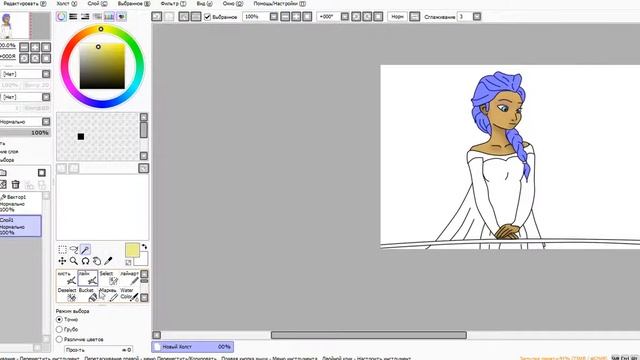The height and width of the screenshot is (360, 640).
Task: Choose the Bucket fill tool
Action: [87, 294]
